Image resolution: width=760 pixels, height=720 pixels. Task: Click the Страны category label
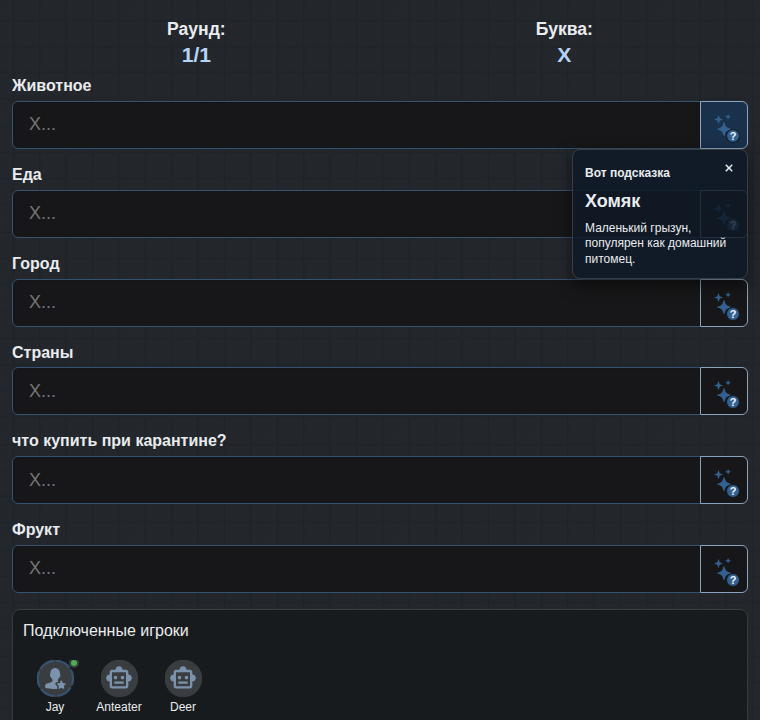(x=43, y=352)
